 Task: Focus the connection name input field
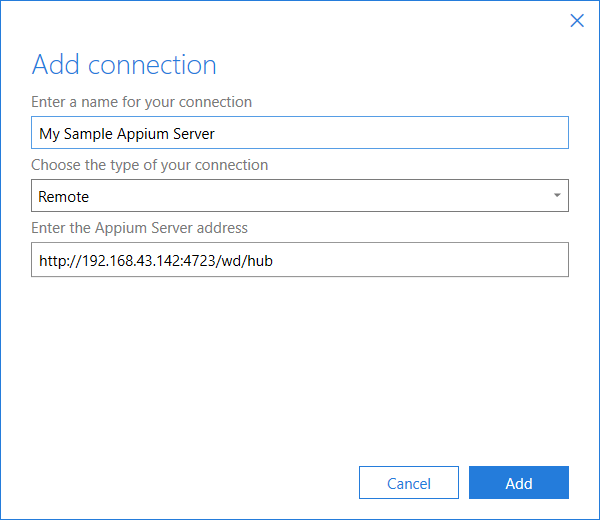point(300,132)
